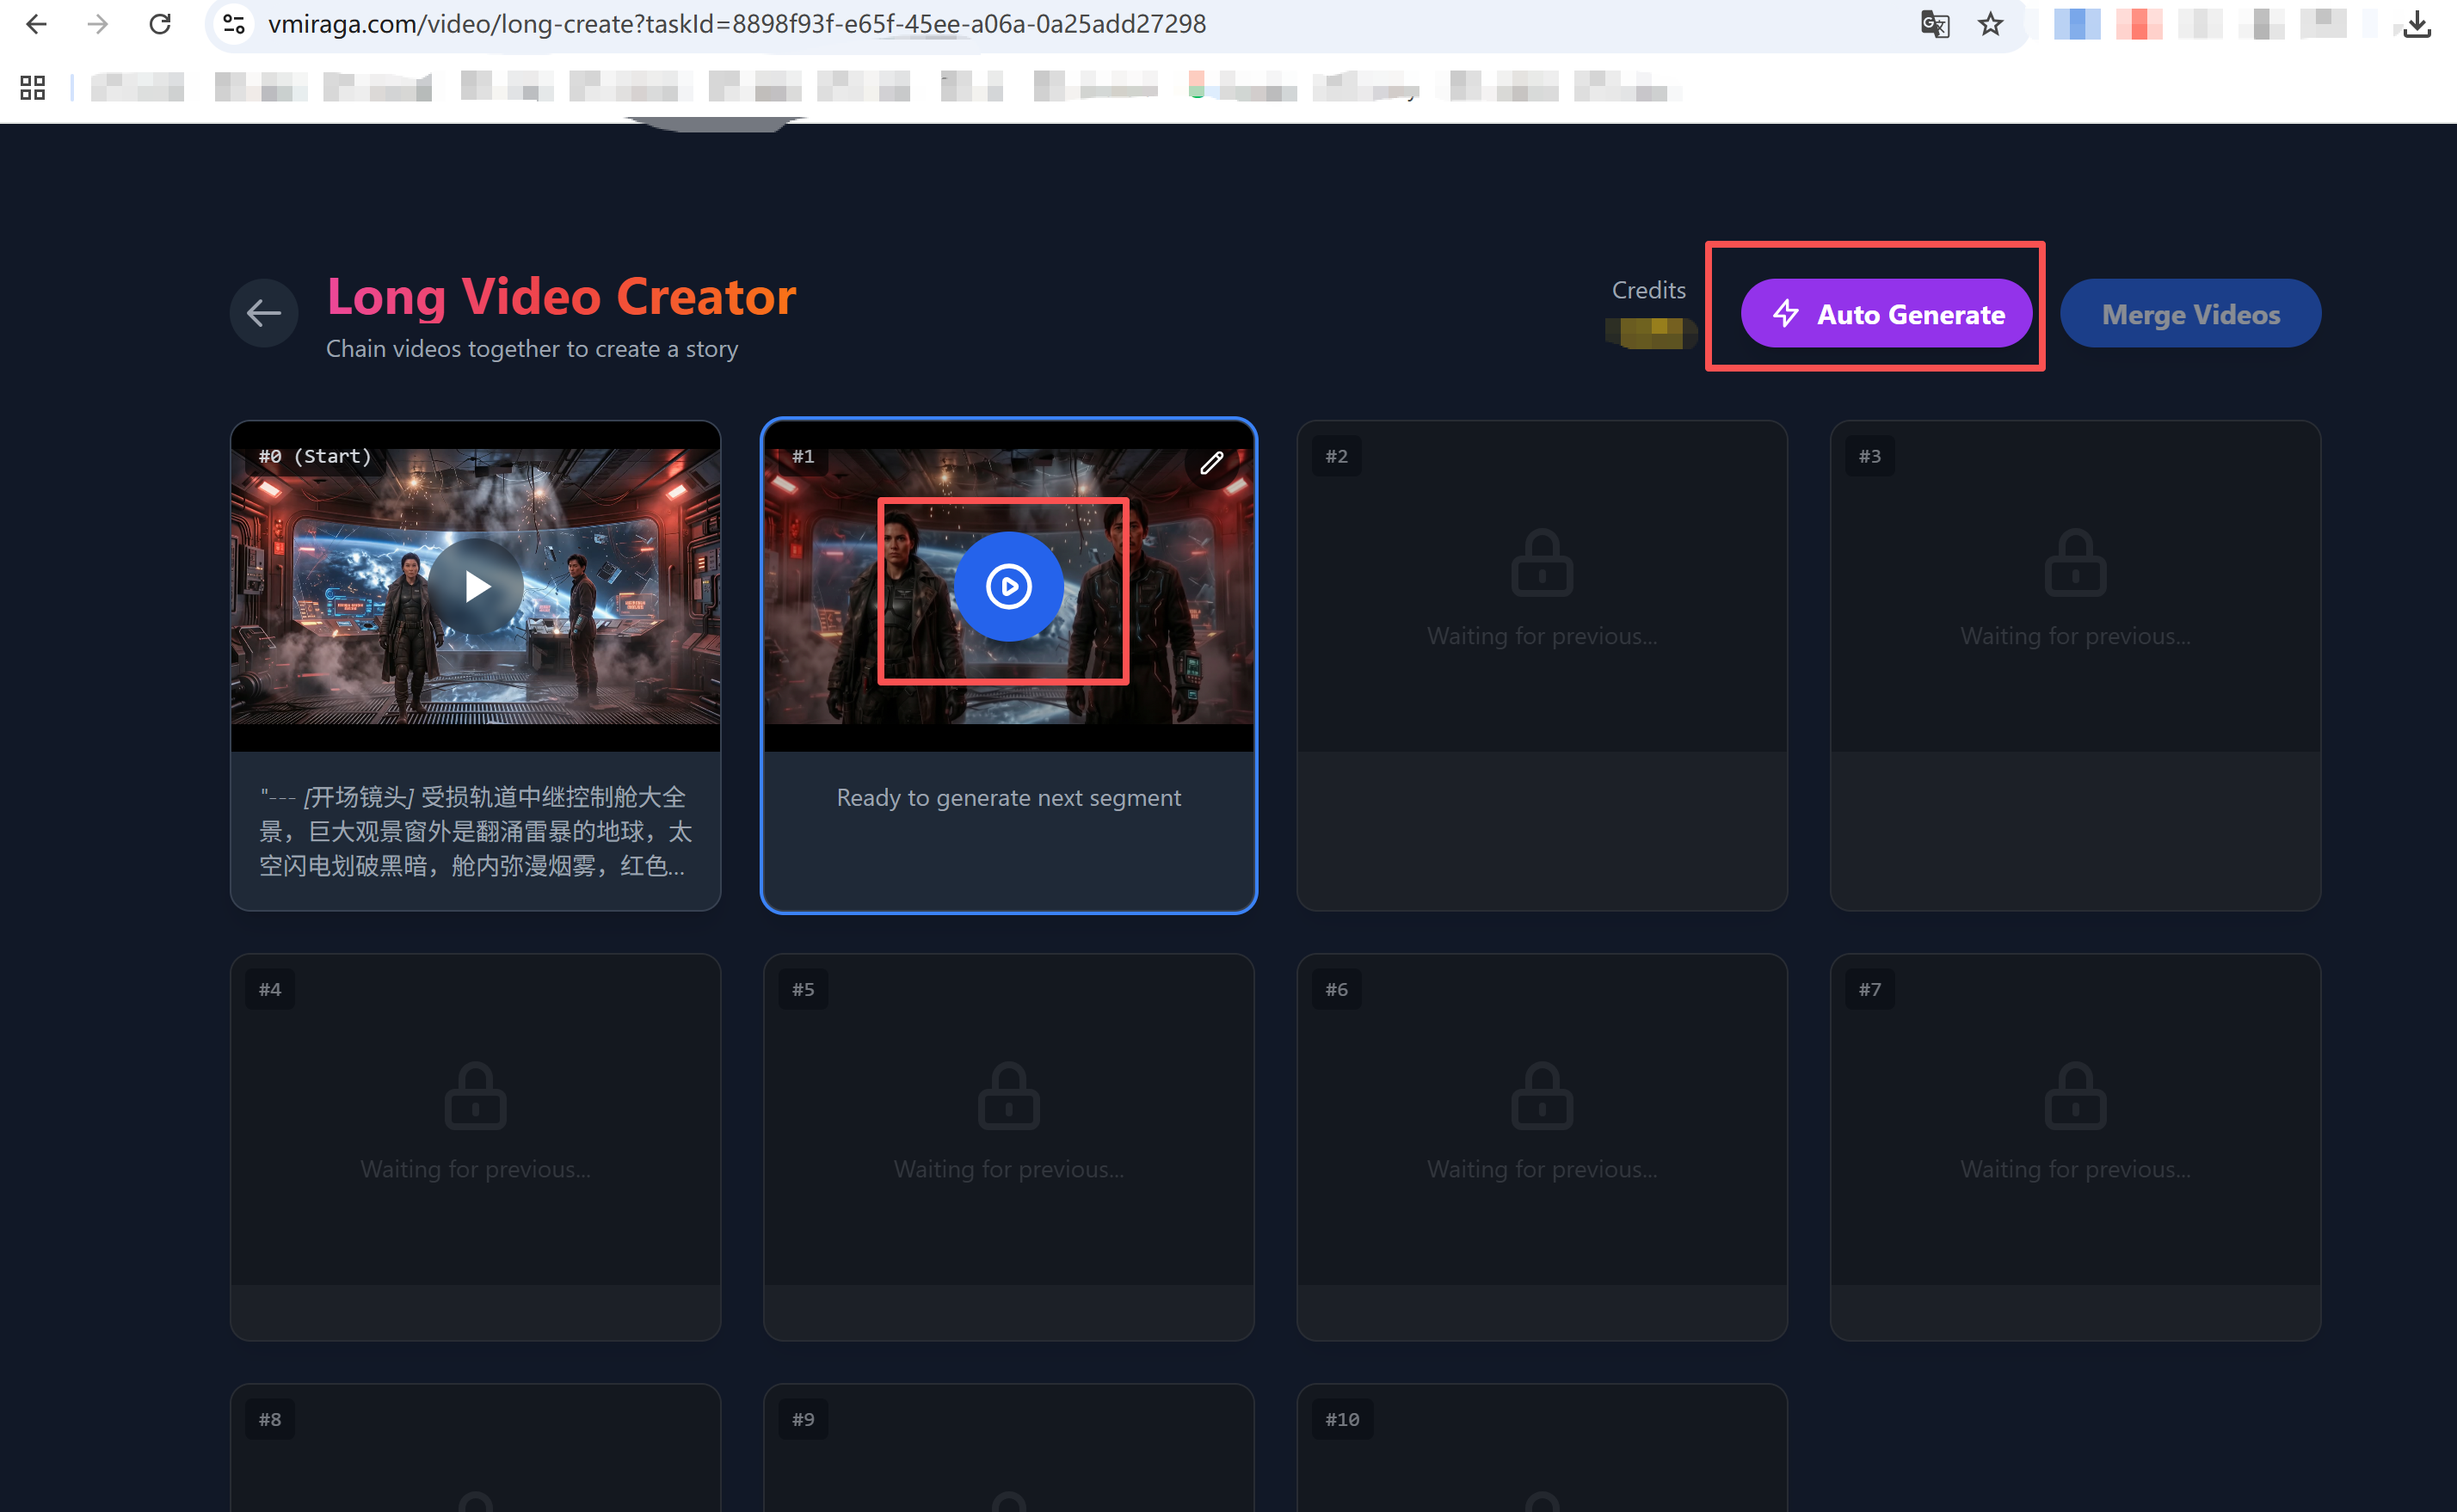Select the Long Video Creator title
Screen dimensions: 2457x1512
[x=562, y=297]
